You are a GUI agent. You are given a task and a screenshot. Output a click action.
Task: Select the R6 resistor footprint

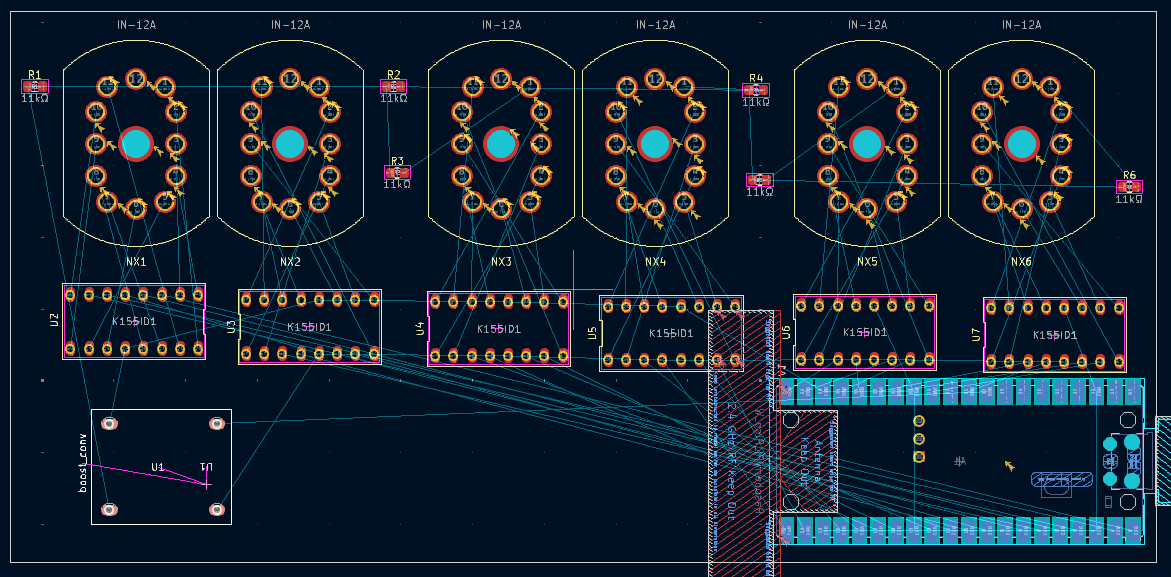[1129, 187]
